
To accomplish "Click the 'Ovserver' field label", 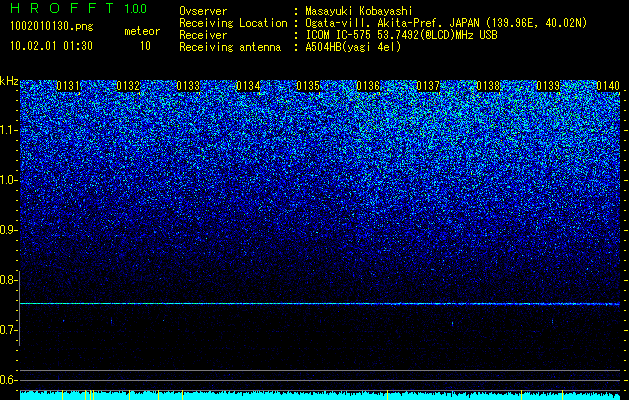I will [203, 11].
